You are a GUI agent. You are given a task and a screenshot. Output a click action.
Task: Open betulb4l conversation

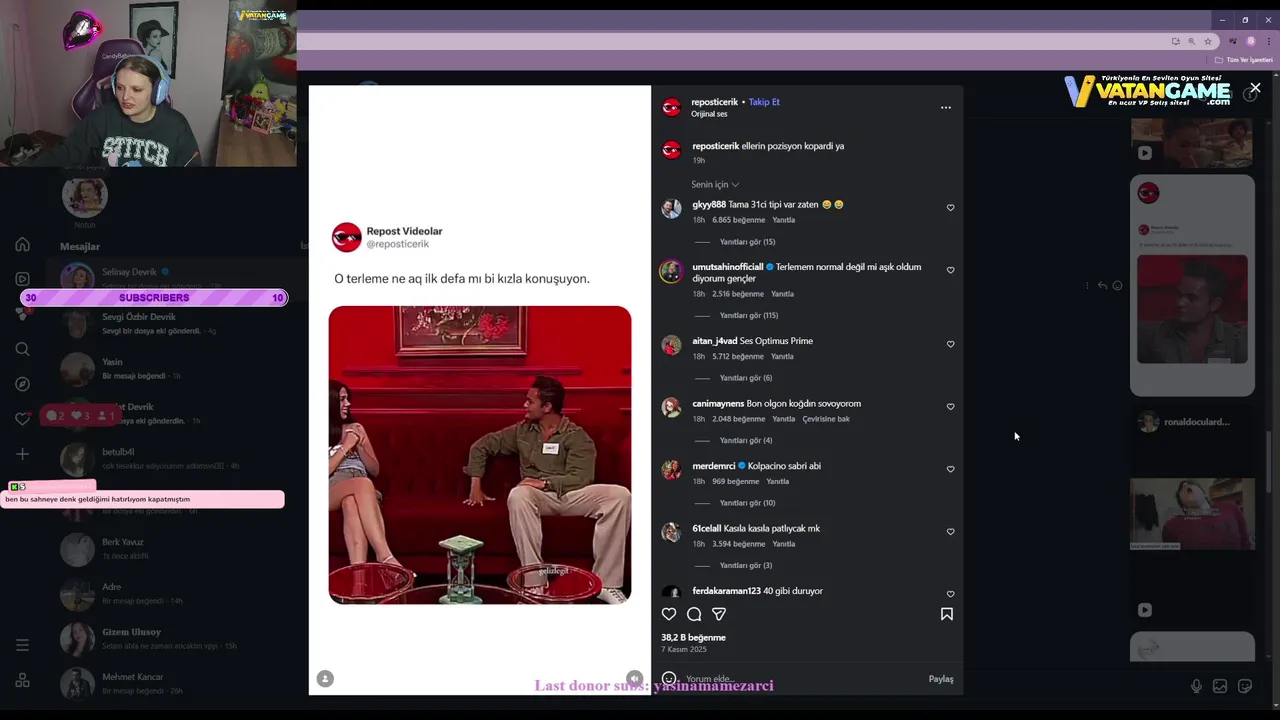180,458
